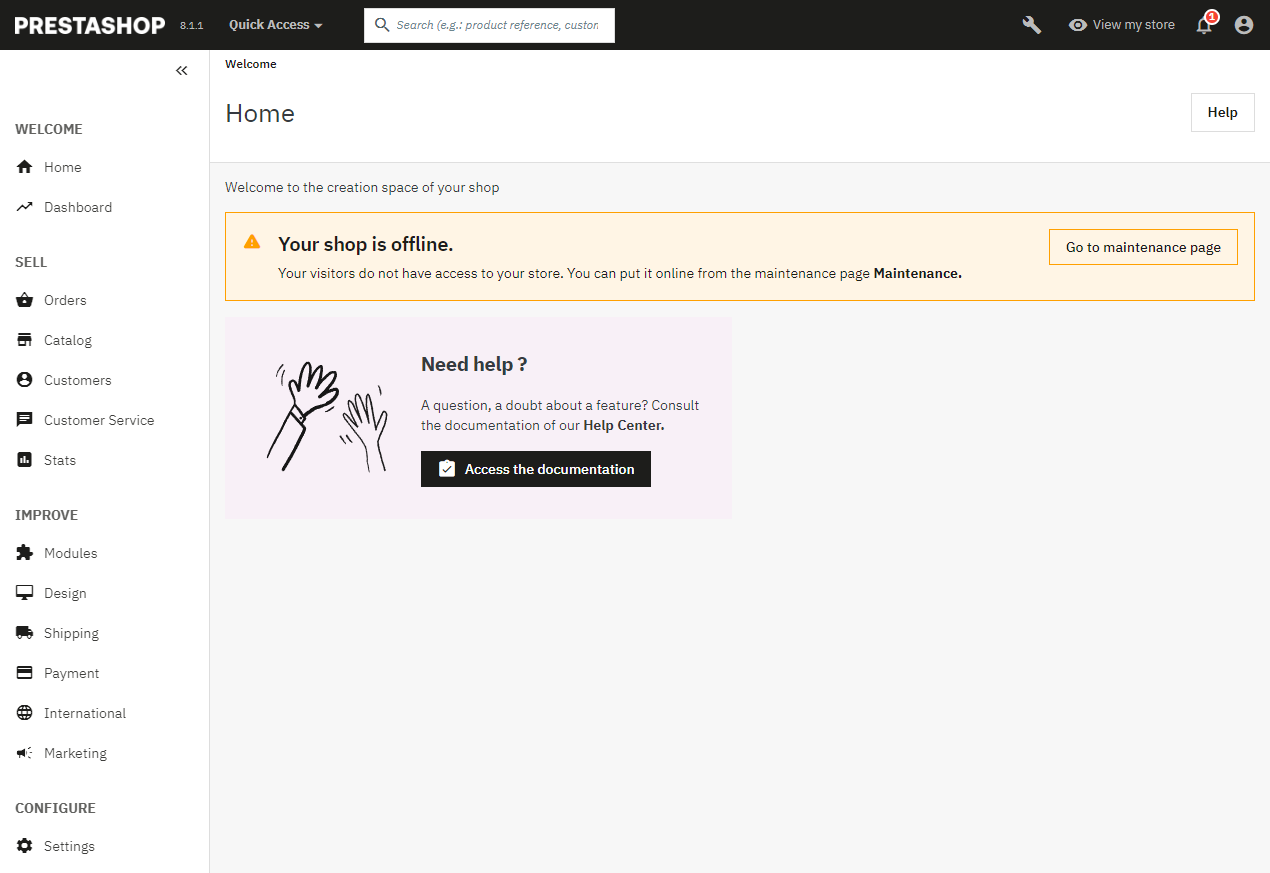Click the Payment card icon
The width and height of the screenshot is (1270, 873).
click(25, 673)
